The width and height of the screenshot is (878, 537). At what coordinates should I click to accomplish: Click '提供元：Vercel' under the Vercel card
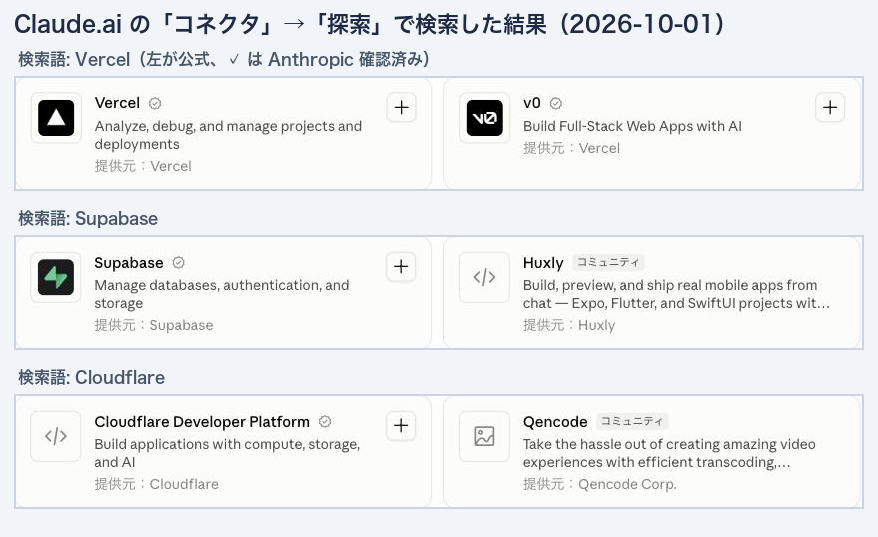(143, 166)
